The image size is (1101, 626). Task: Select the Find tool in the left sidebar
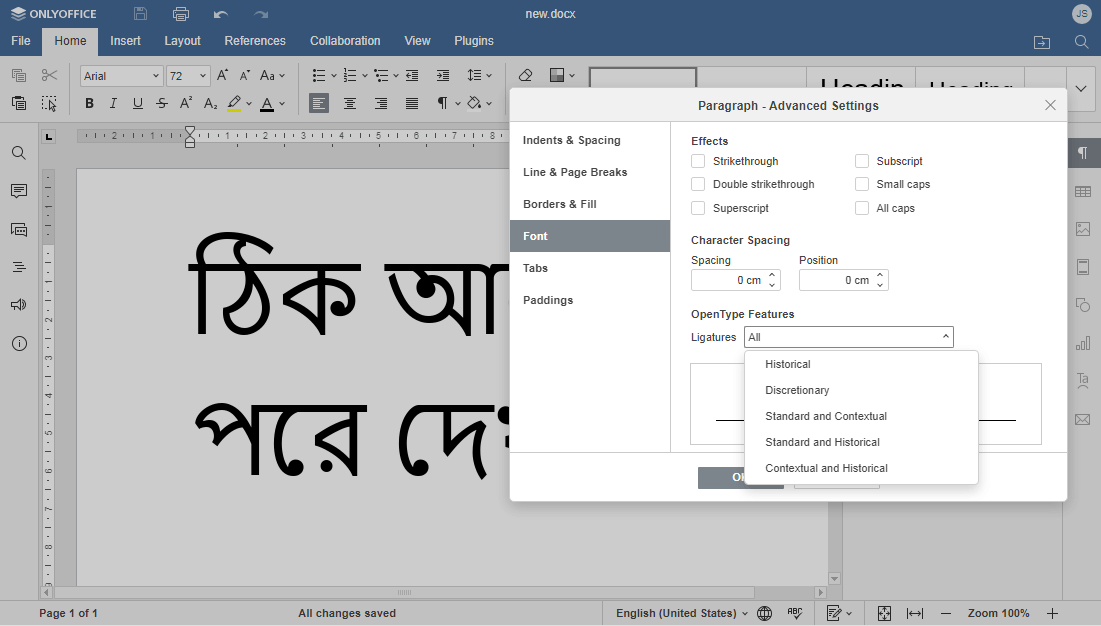tap(18, 153)
